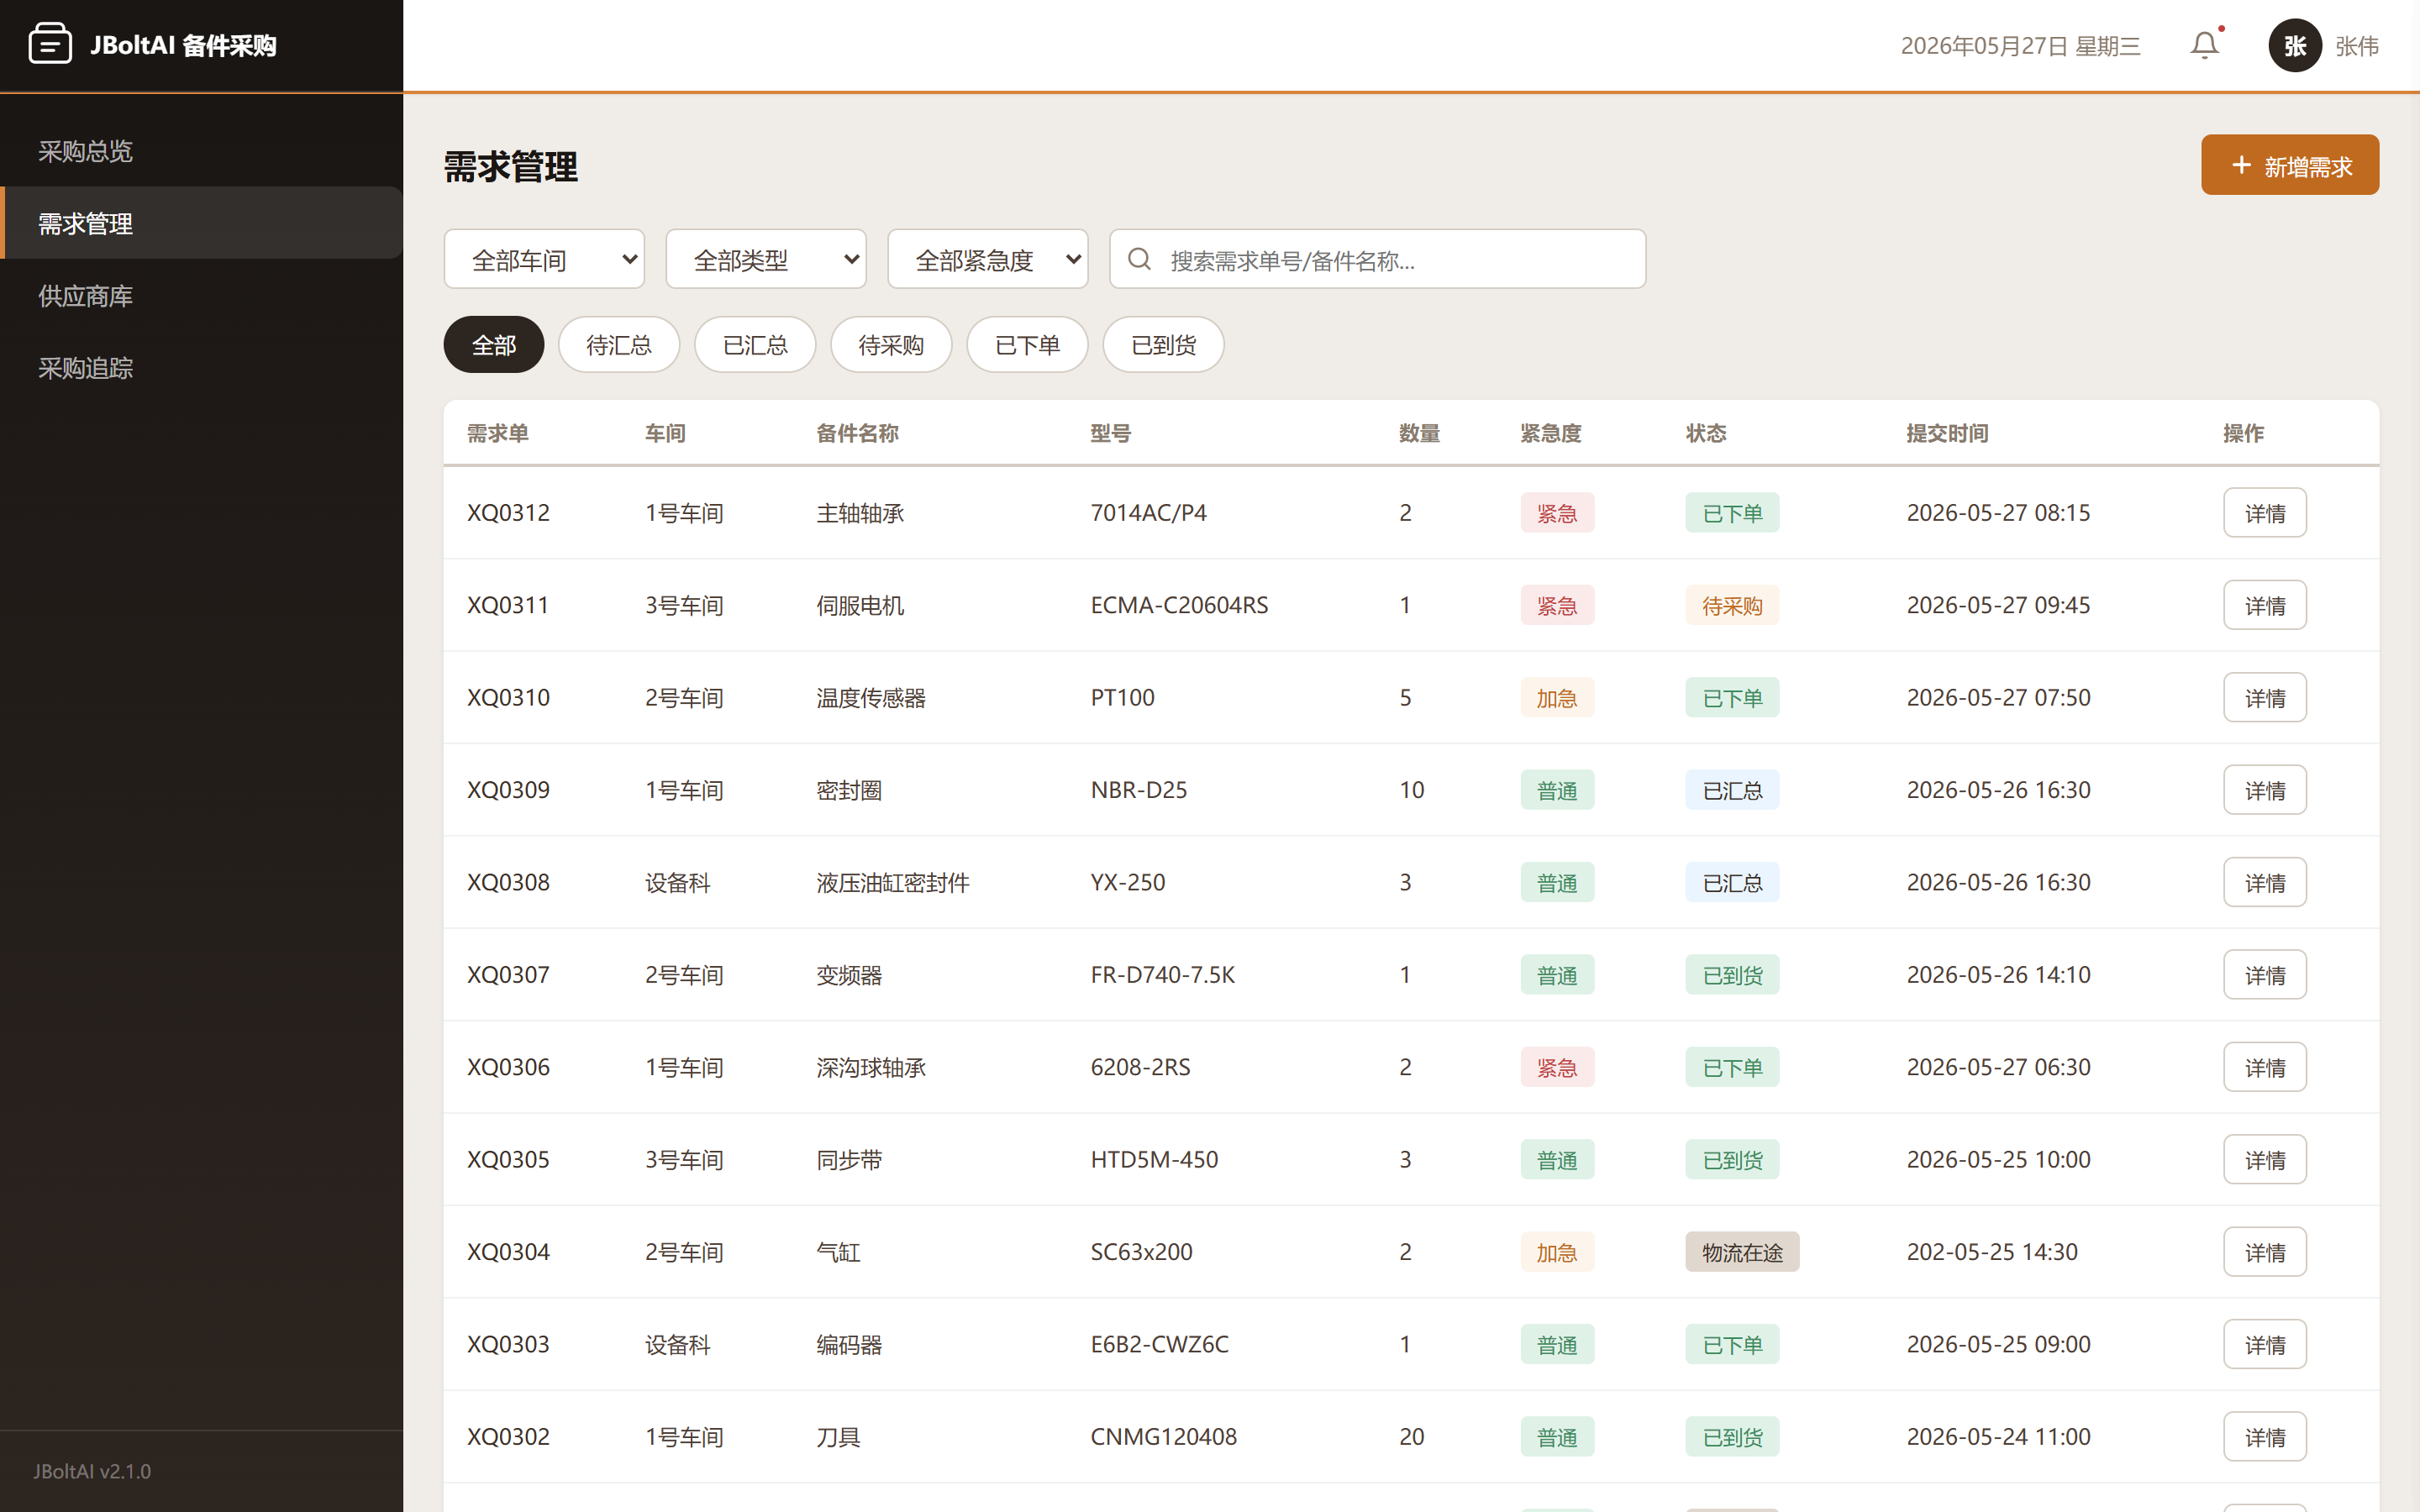The width and height of the screenshot is (2420, 1512).
Task: Click the 同步带 part name
Action: (x=849, y=1160)
